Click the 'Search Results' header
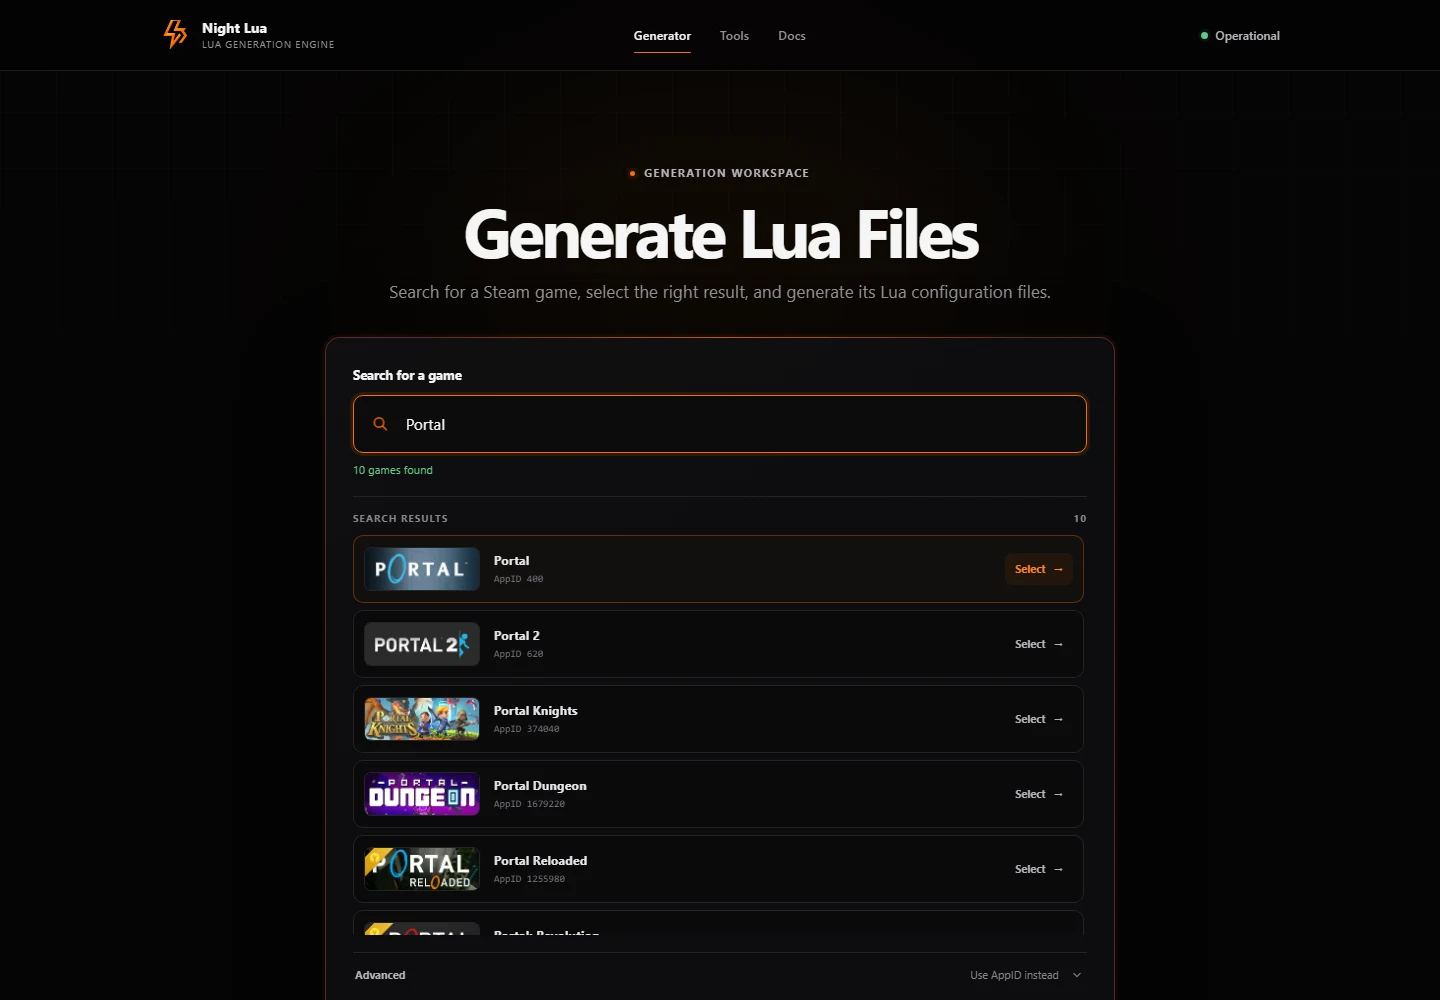The image size is (1440, 1000). 400,519
